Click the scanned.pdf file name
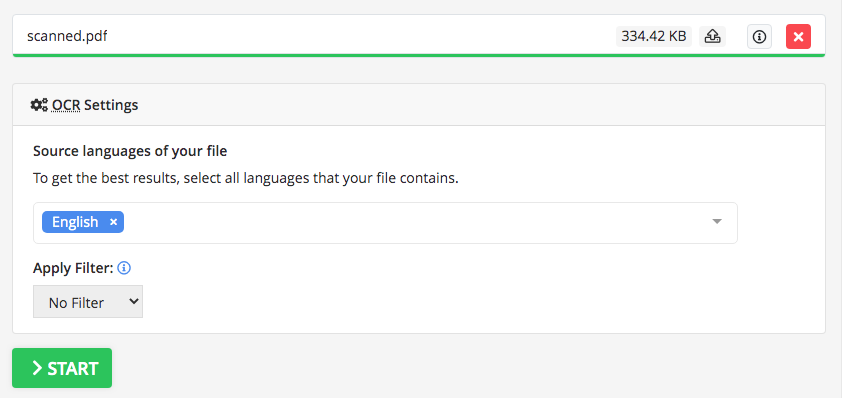Image resolution: width=842 pixels, height=398 pixels. (x=67, y=36)
